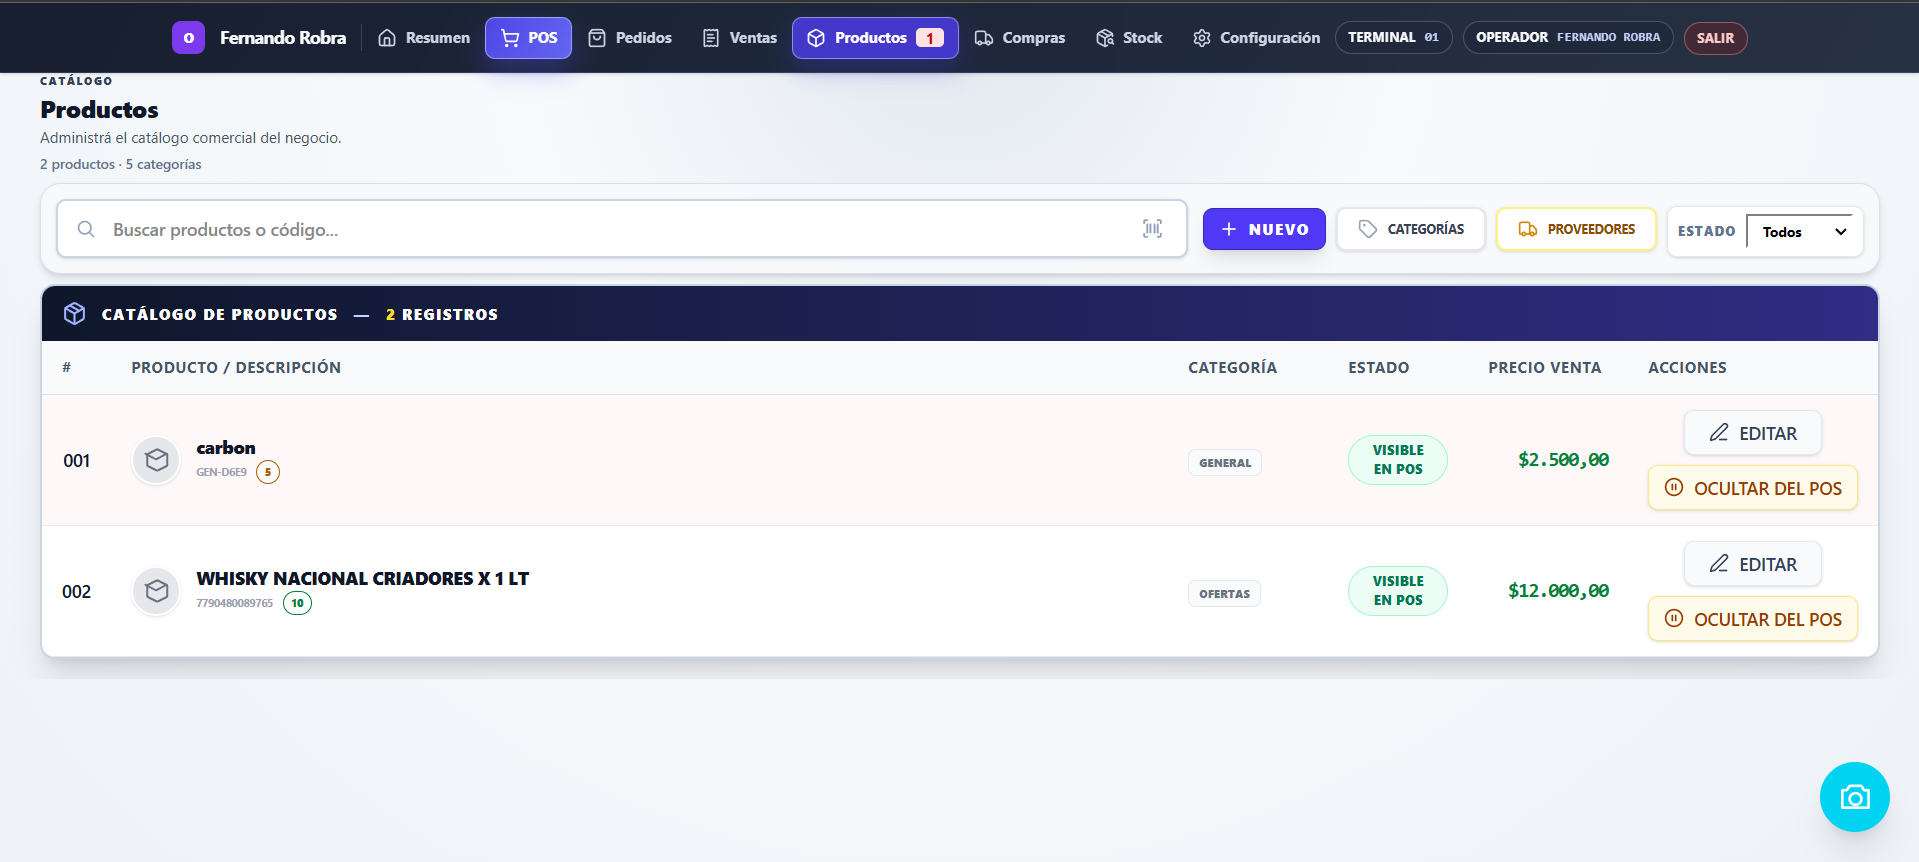
Task: Go to the Stock section
Action: tap(1129, 38)
